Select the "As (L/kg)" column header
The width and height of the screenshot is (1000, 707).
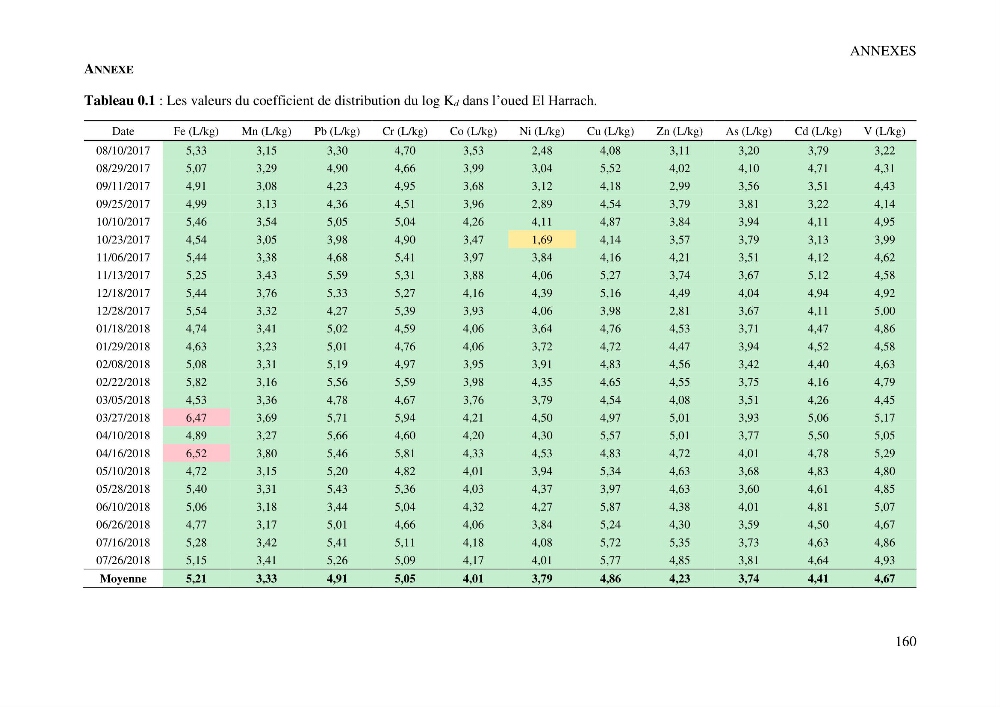pyautogui.click(x=749, y=131)
